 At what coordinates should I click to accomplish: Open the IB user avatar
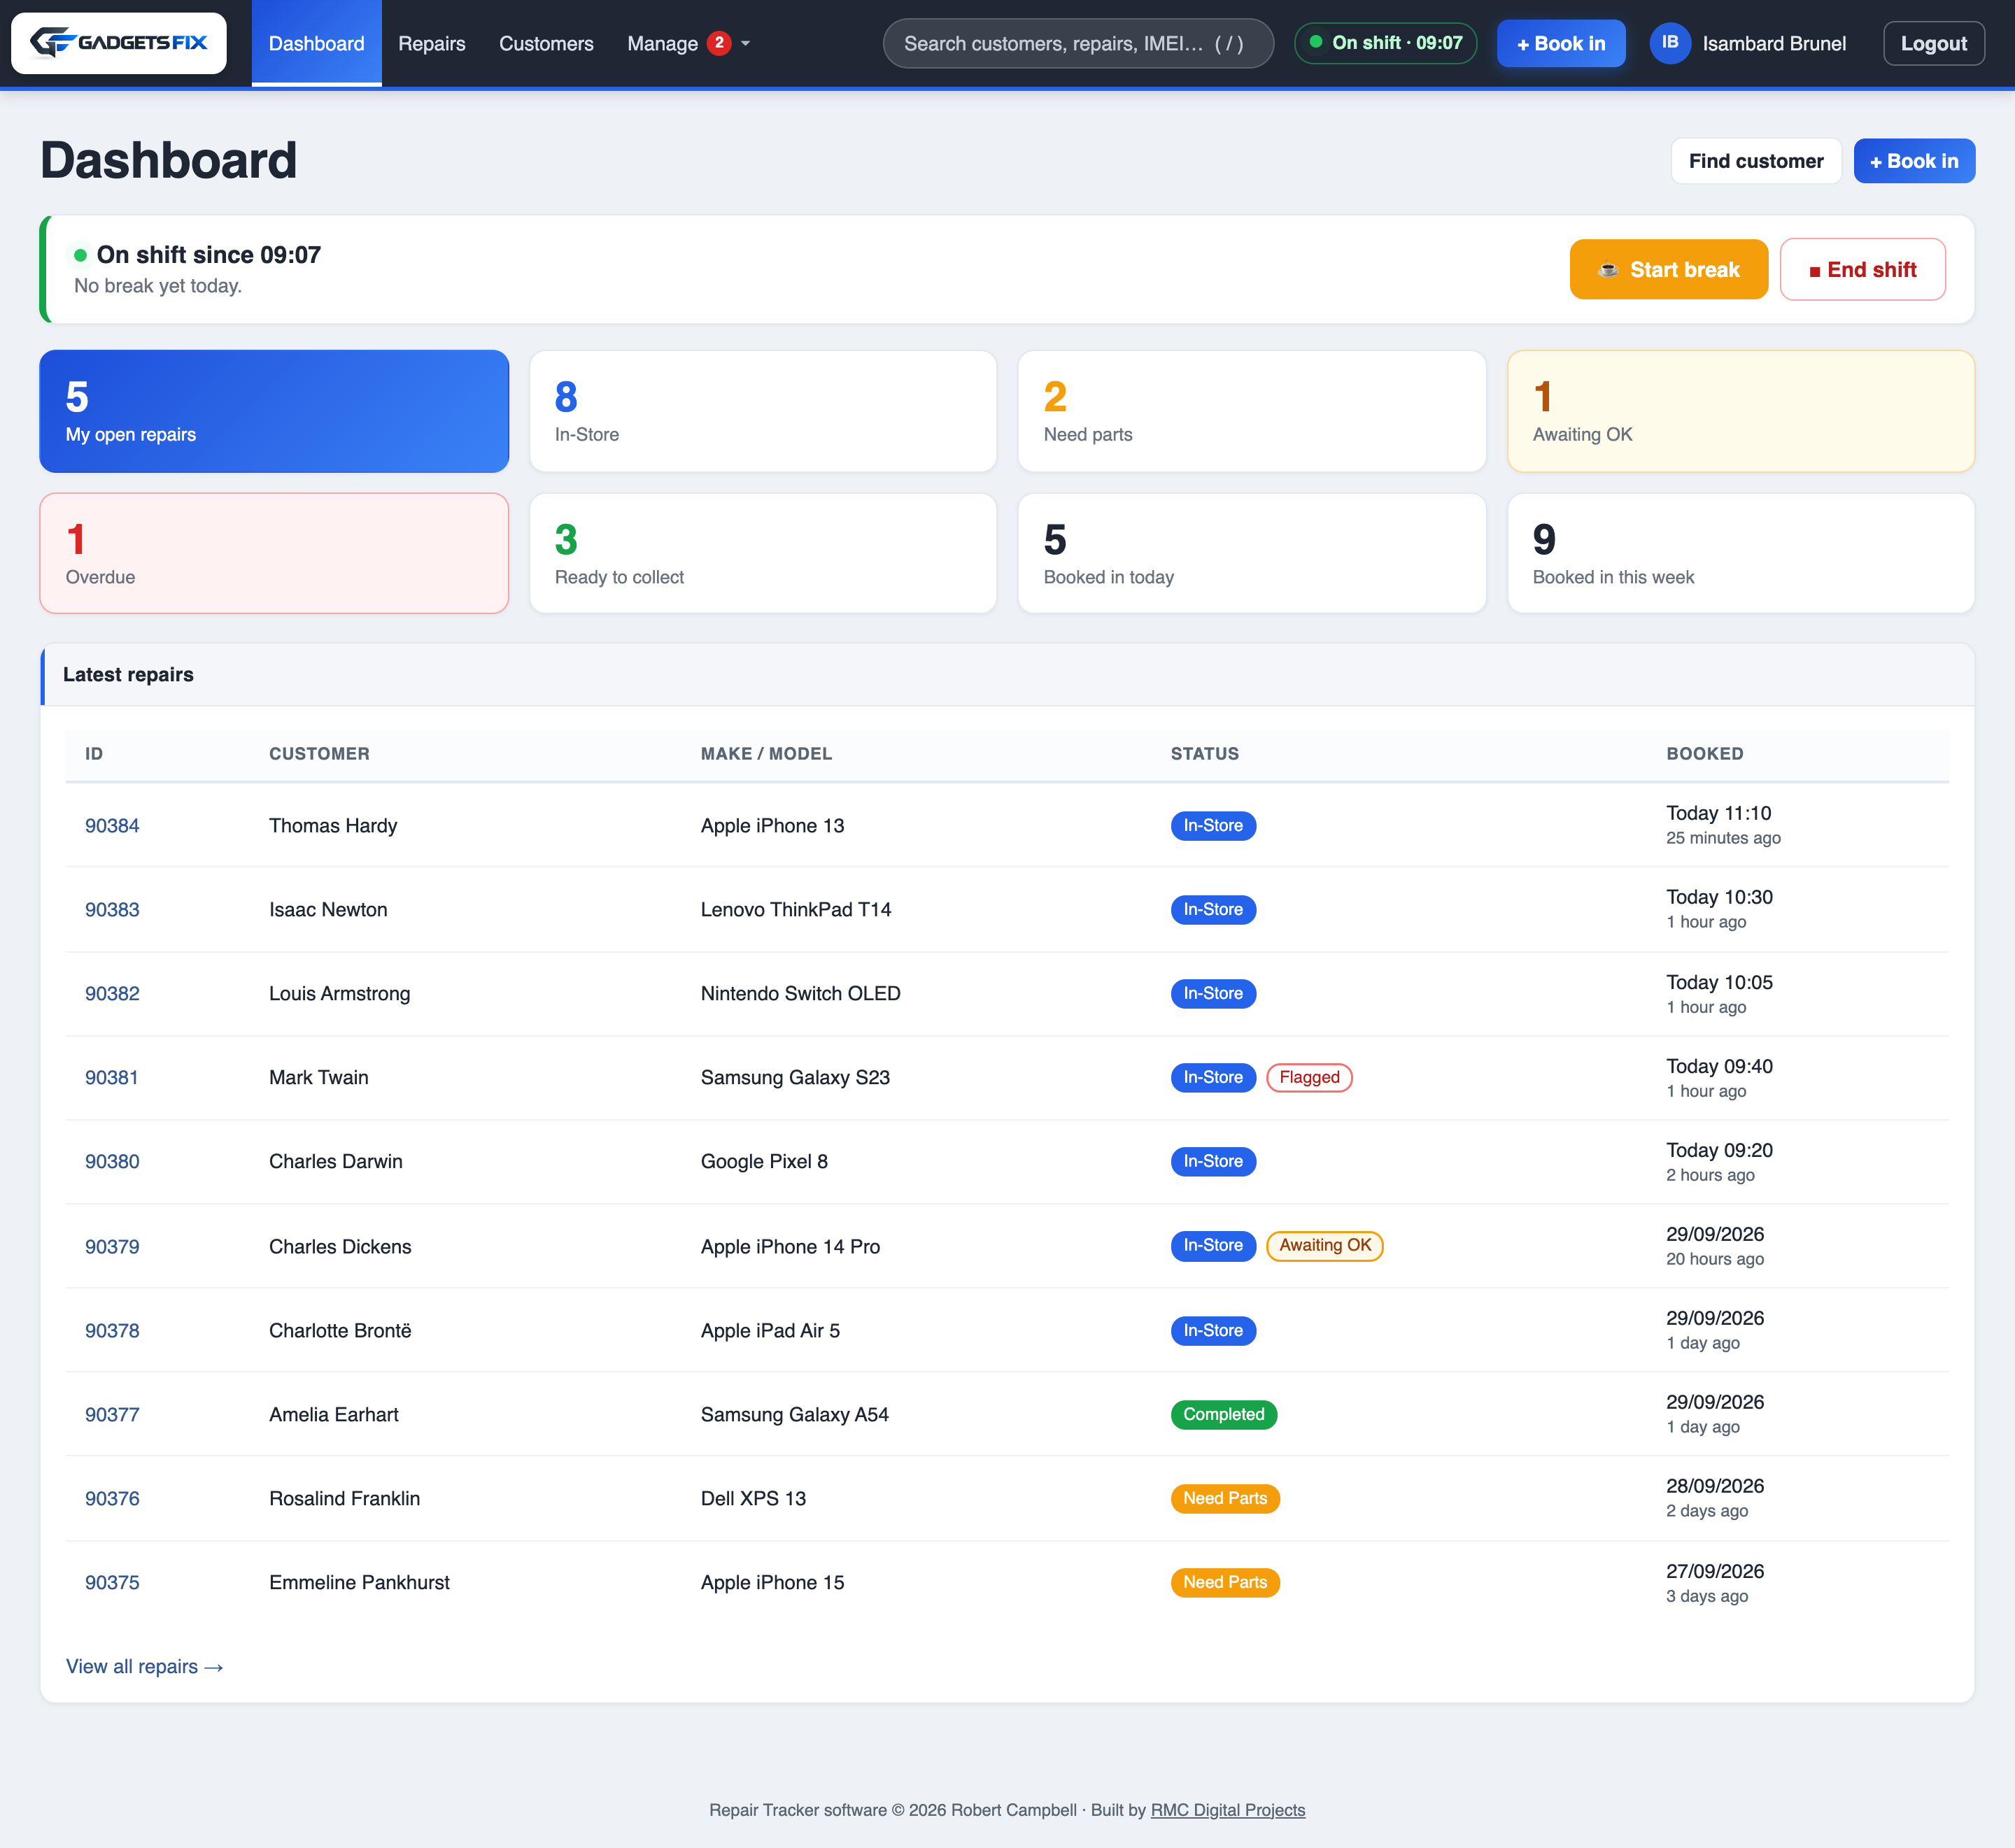[x=1669, y=43]
